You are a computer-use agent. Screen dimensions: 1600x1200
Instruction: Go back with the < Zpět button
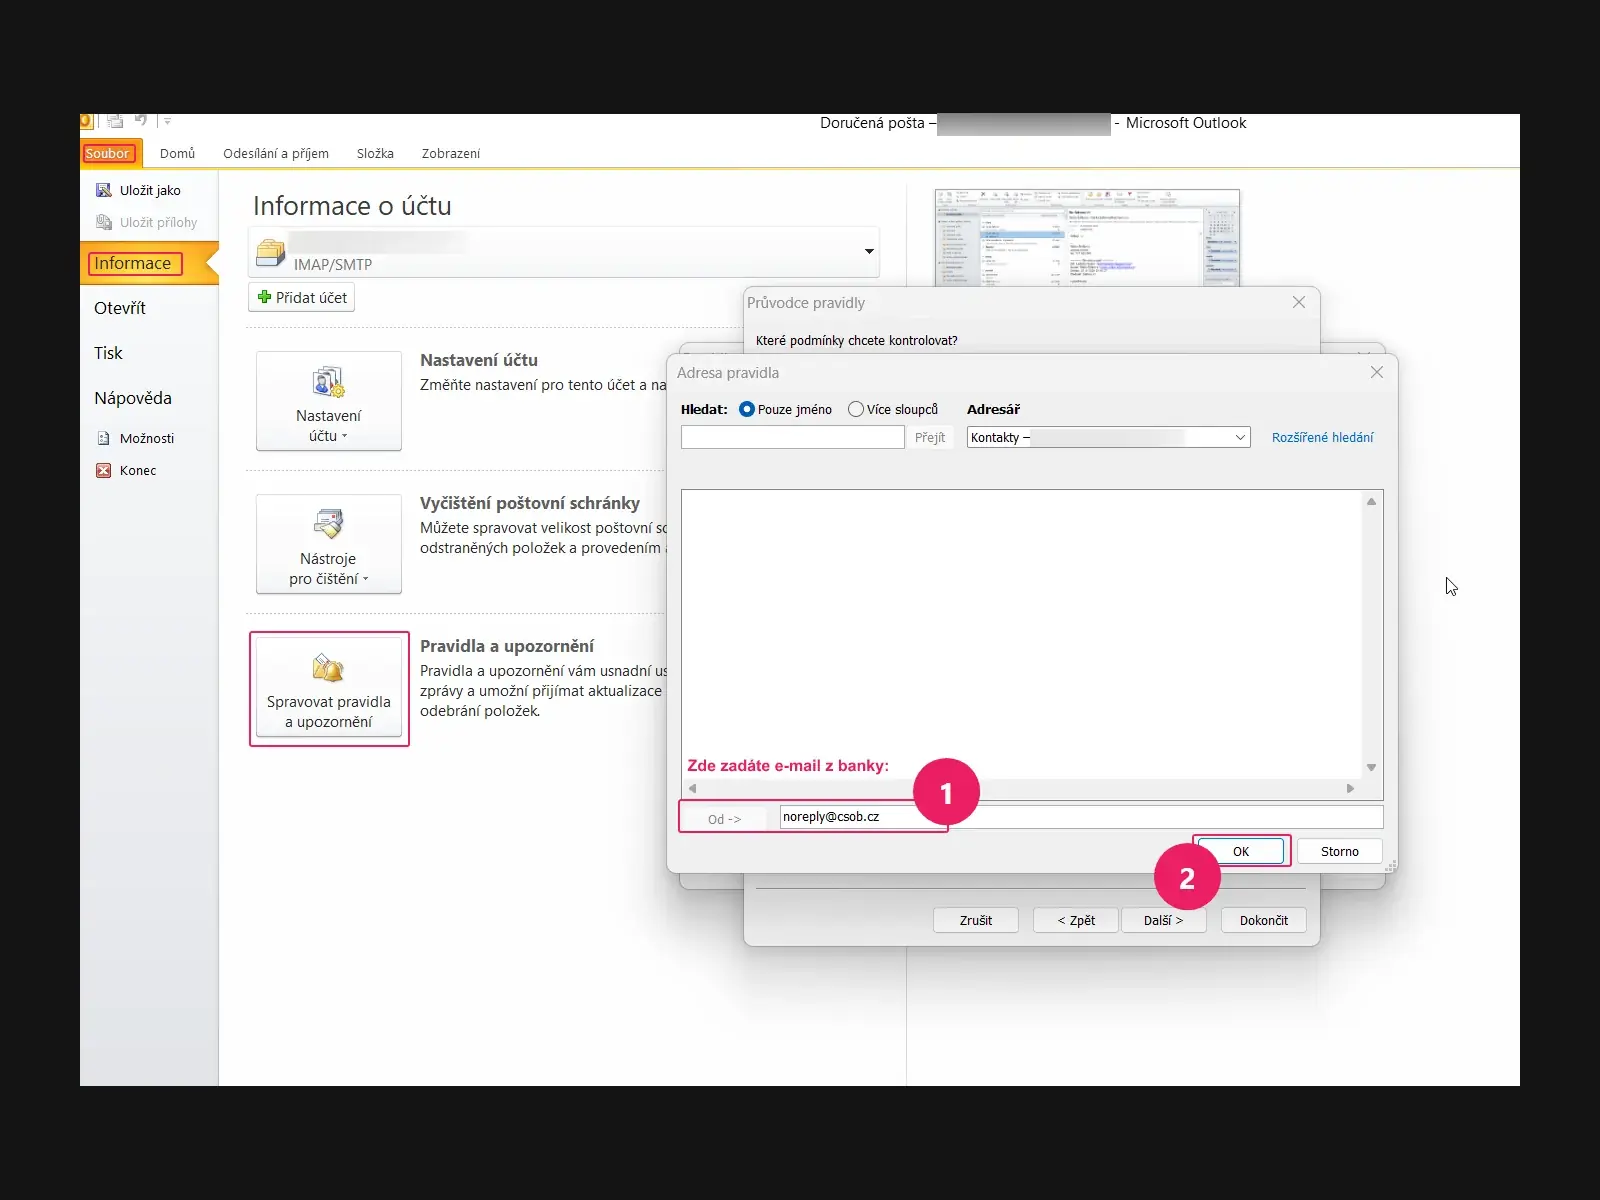1076,920
